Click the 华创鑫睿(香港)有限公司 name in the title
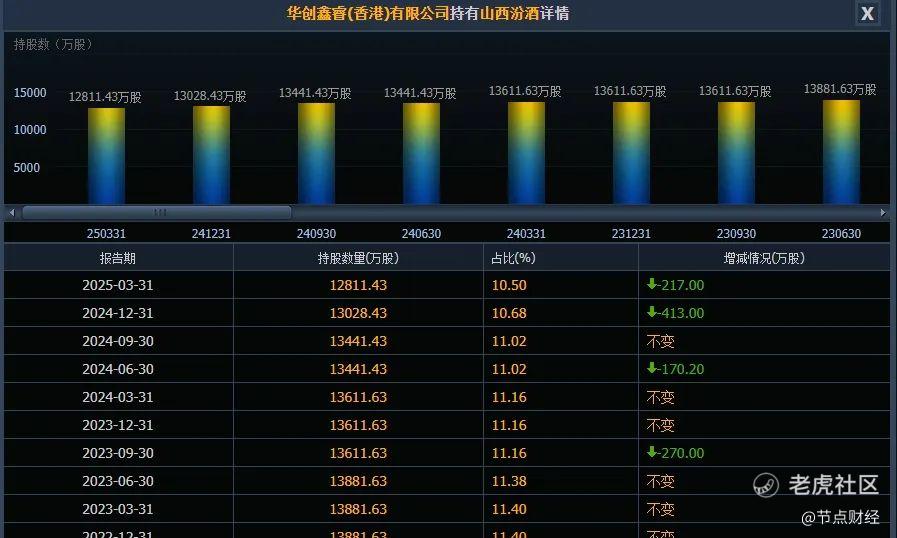 click(x=368, y=13)
